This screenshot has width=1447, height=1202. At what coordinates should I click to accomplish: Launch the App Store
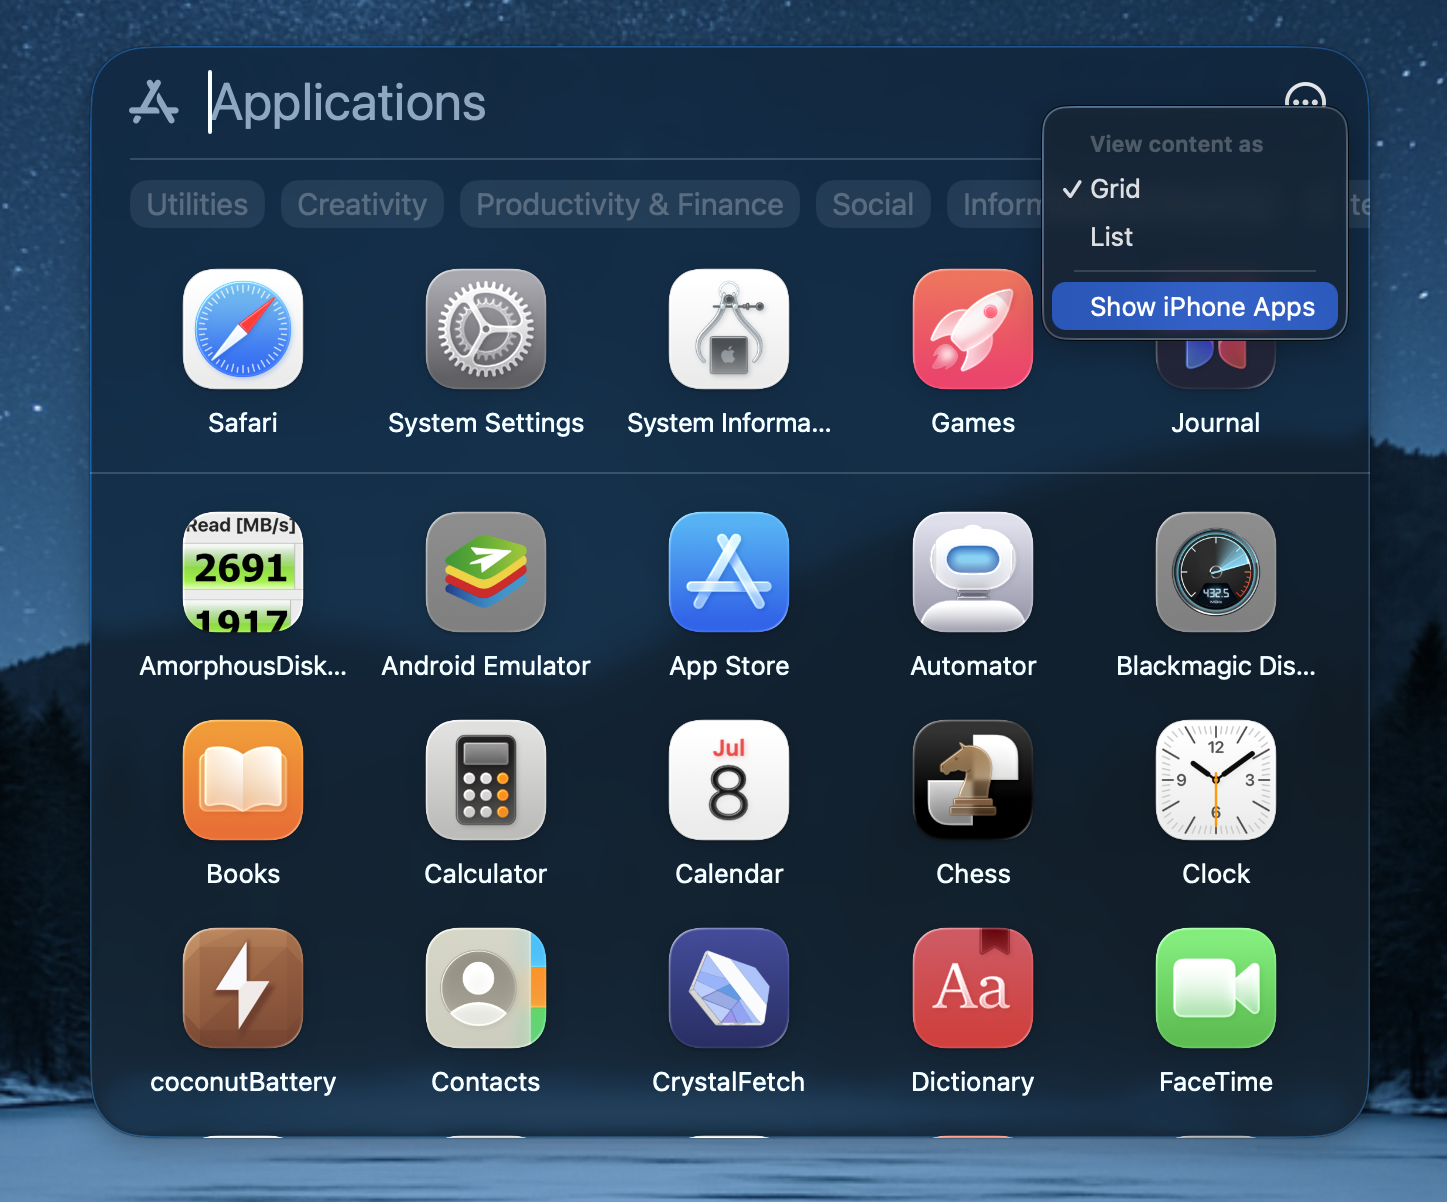tap(728, 572)
